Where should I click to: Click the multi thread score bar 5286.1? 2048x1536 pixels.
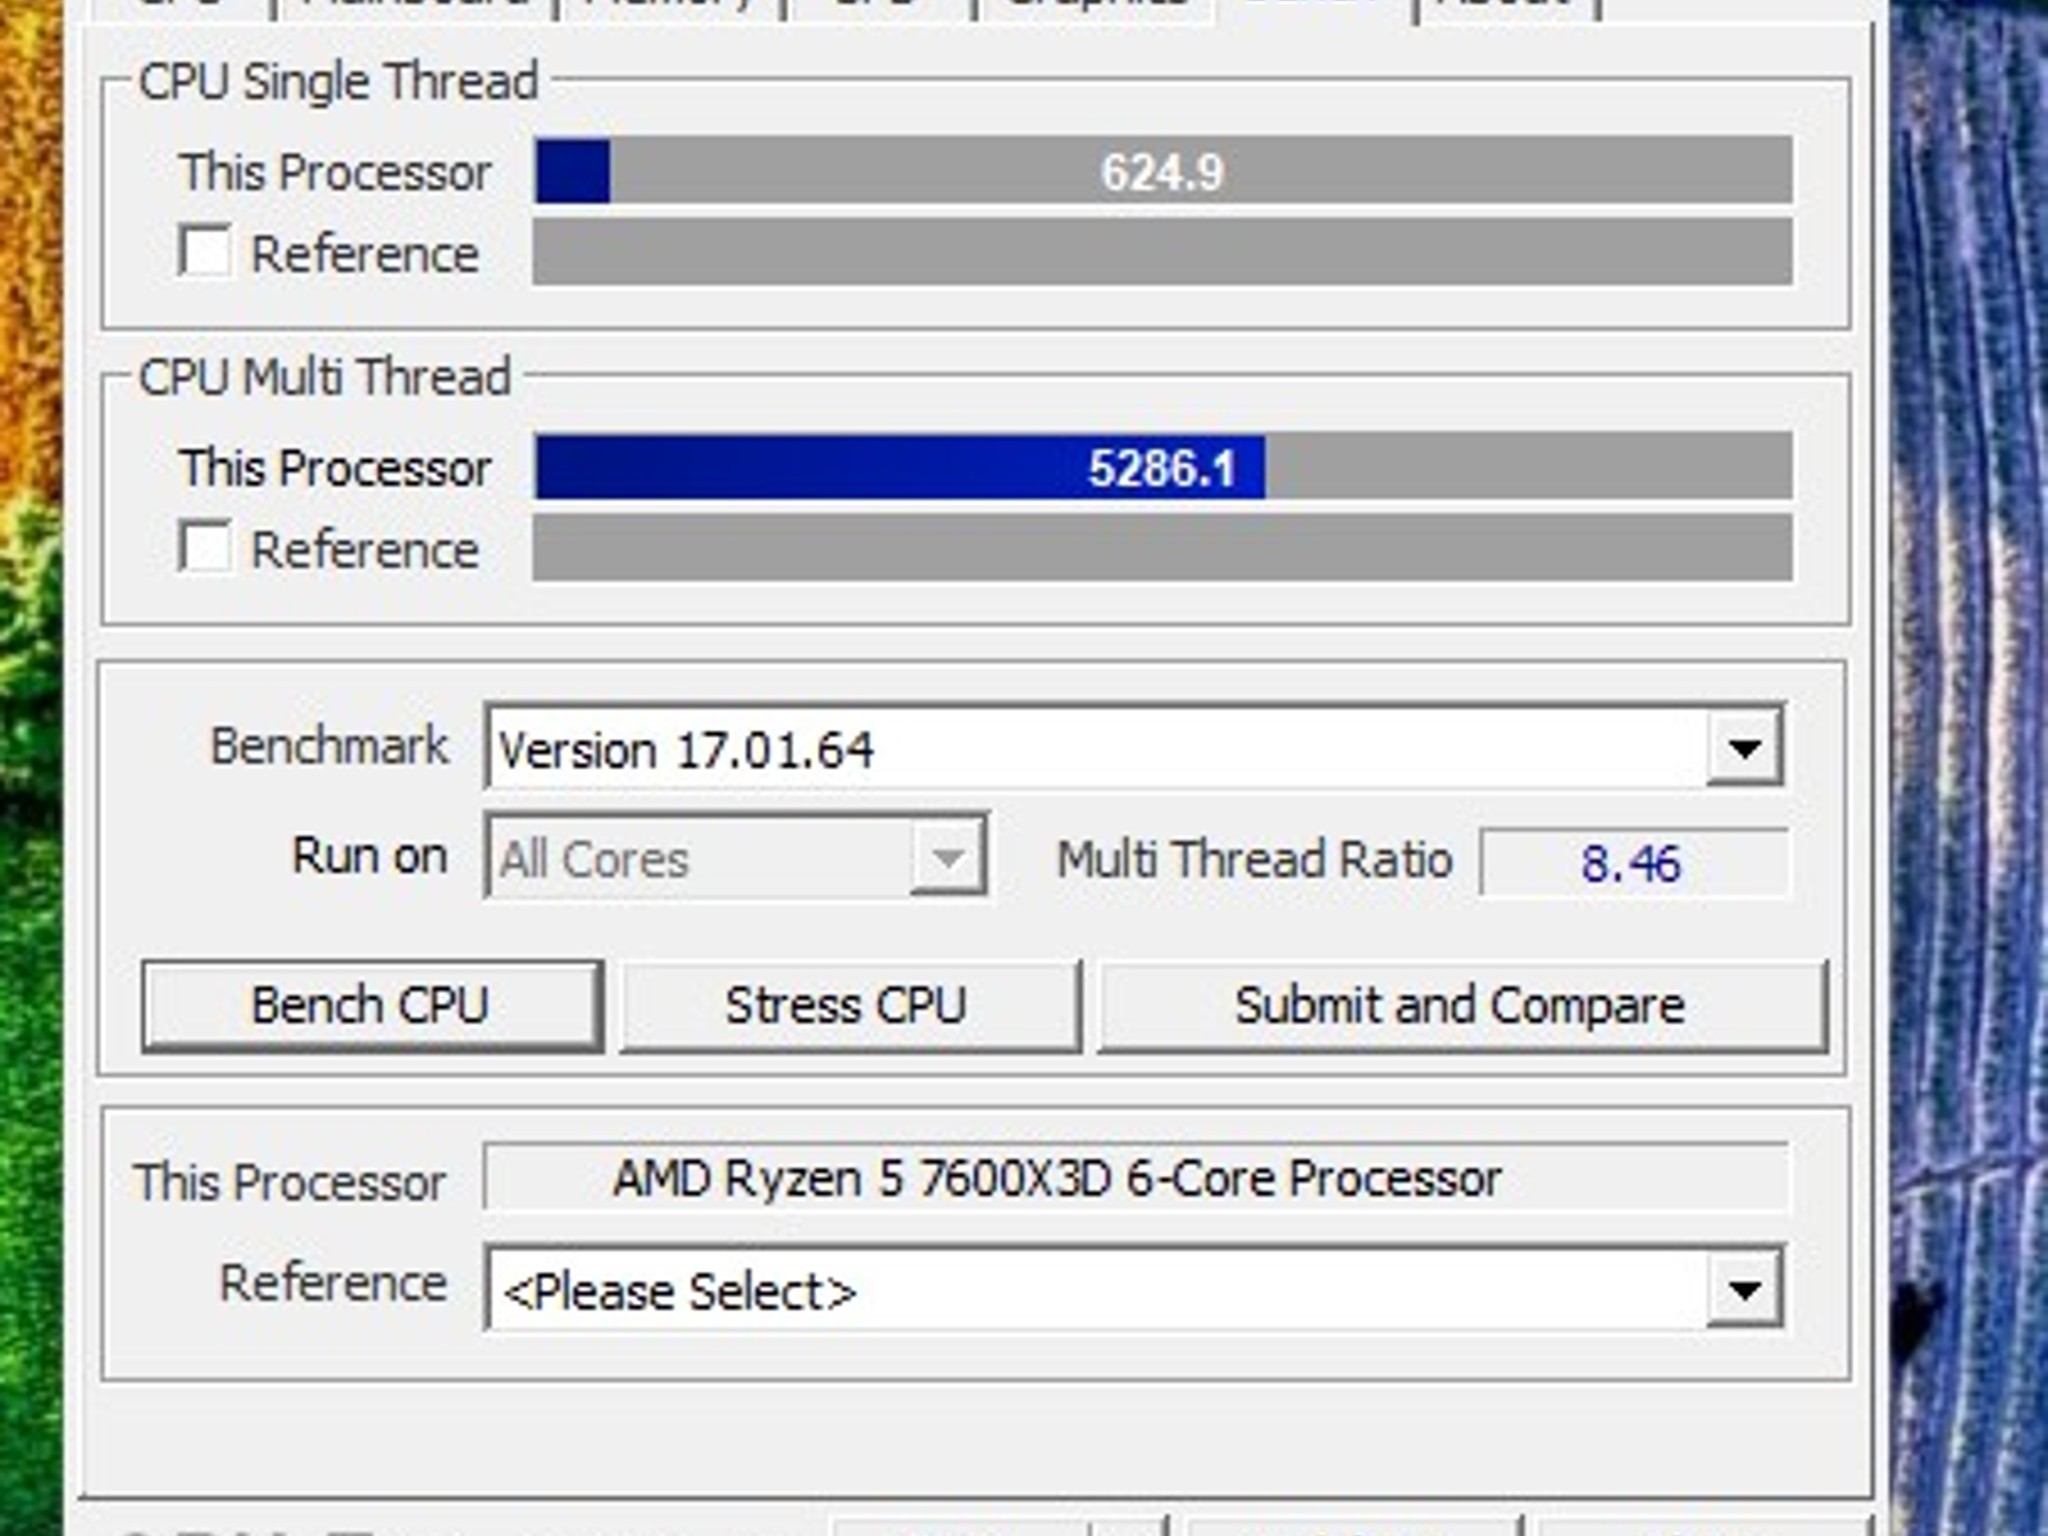(x=1163, y=466)
